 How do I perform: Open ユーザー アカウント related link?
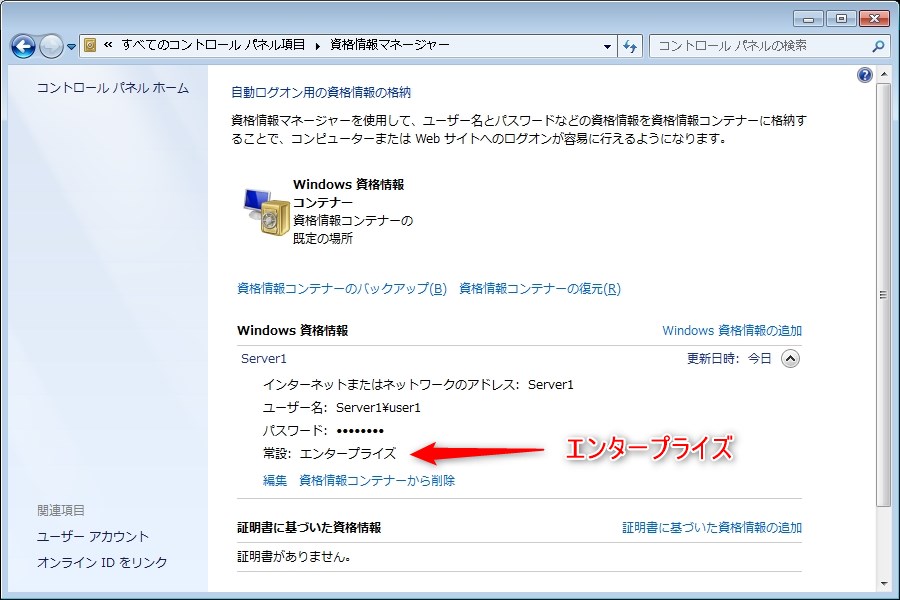(93, 536)
